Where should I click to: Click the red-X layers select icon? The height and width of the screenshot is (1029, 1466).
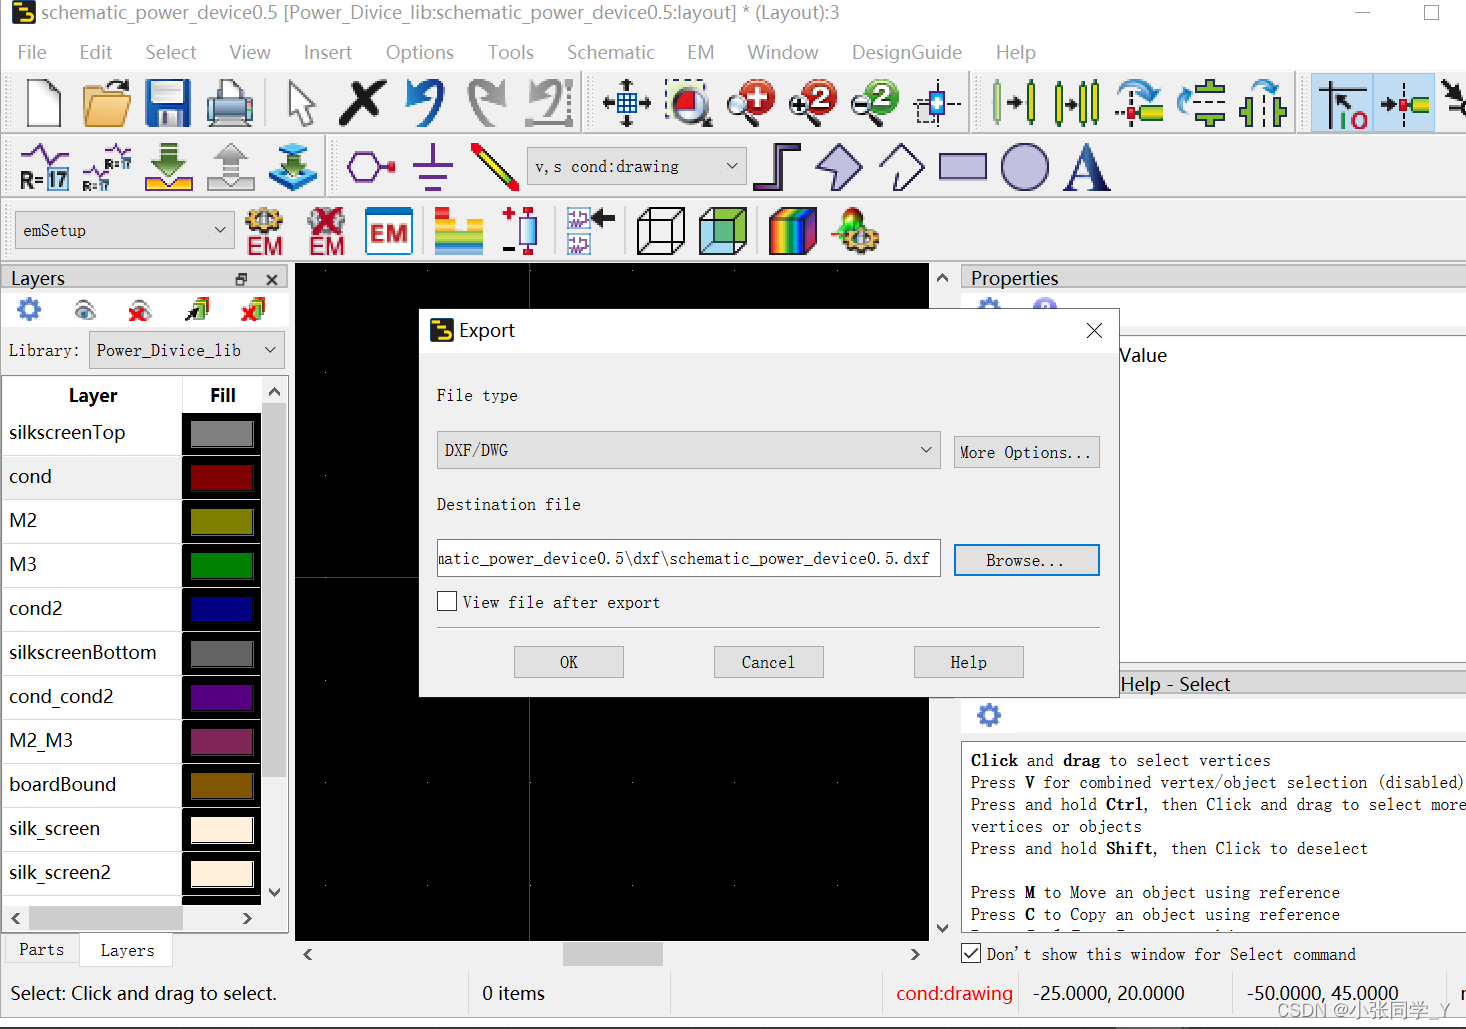253,310
